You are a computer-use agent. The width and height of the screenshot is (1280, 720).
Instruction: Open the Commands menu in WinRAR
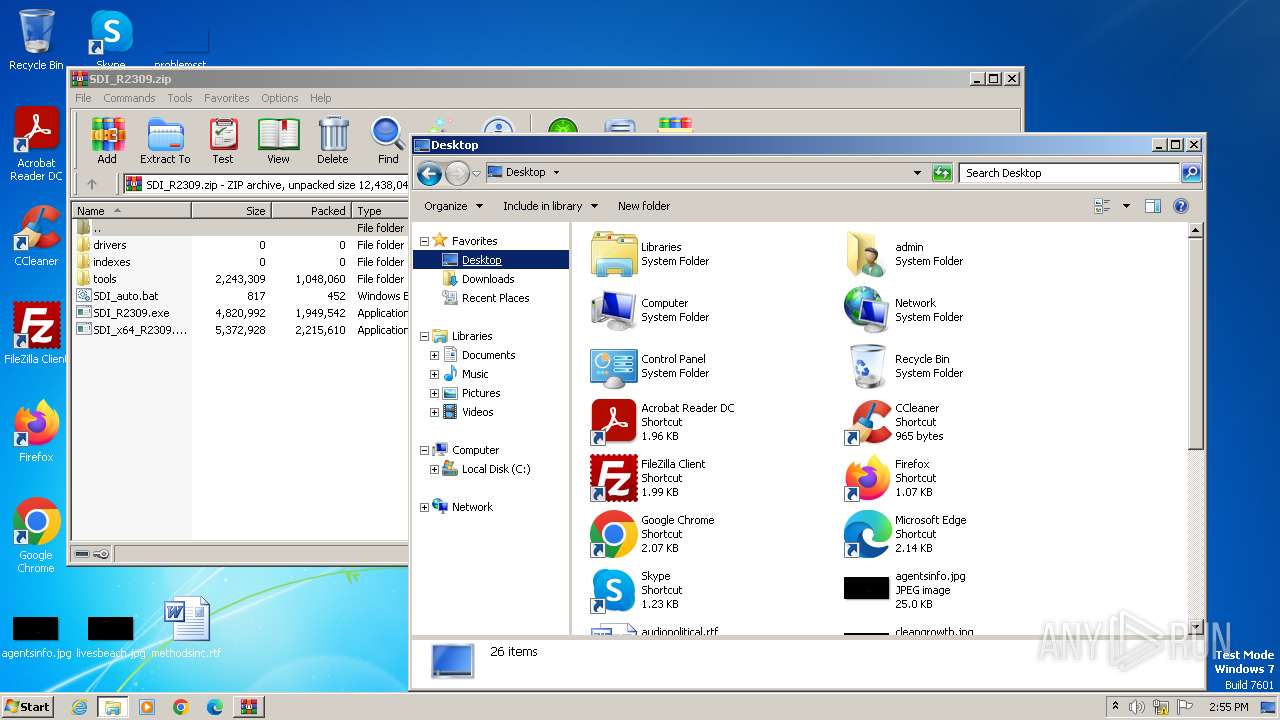click(x=129, y=98)
